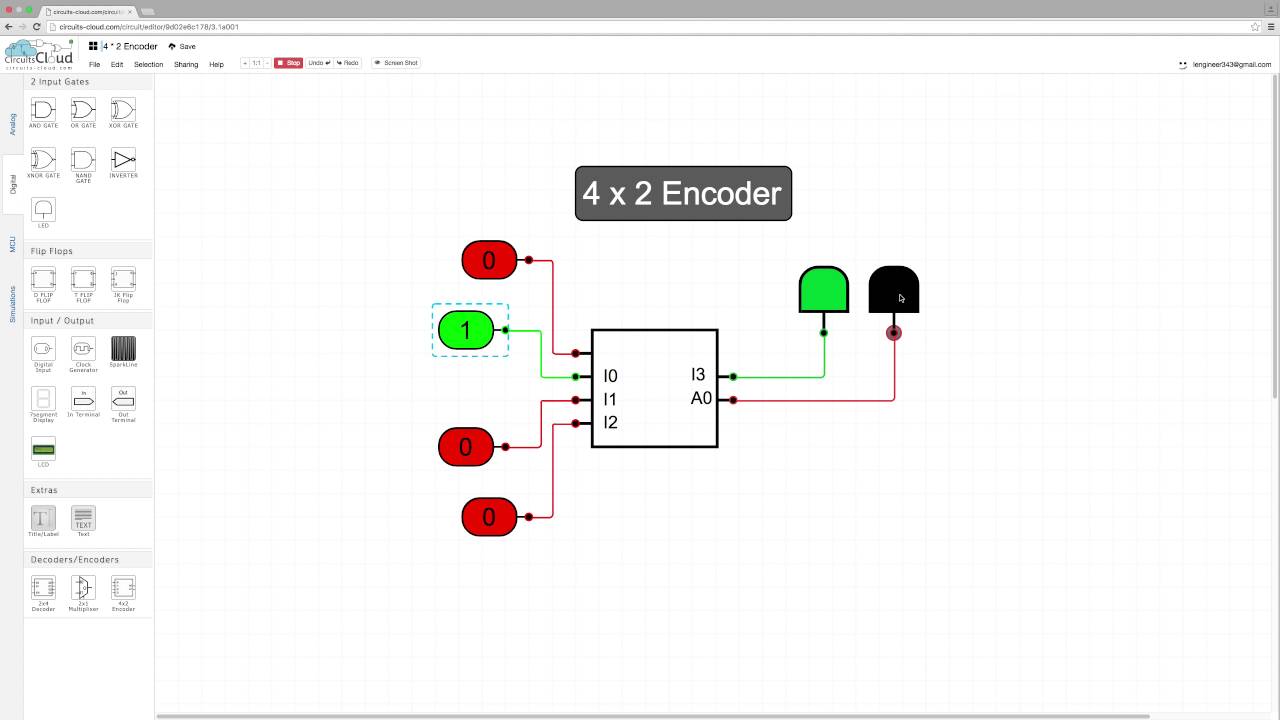
Task: Switch to the Digital side tab
Action: click(13, 184)
